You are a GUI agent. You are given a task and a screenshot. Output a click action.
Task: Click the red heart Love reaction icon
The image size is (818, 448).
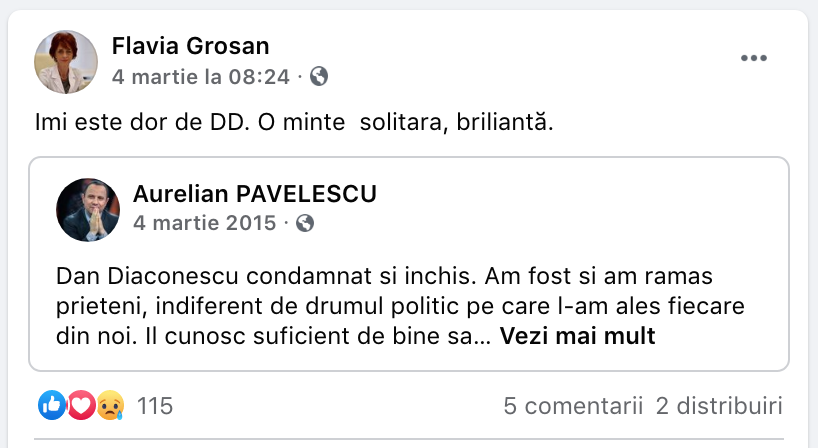[80, 405]
